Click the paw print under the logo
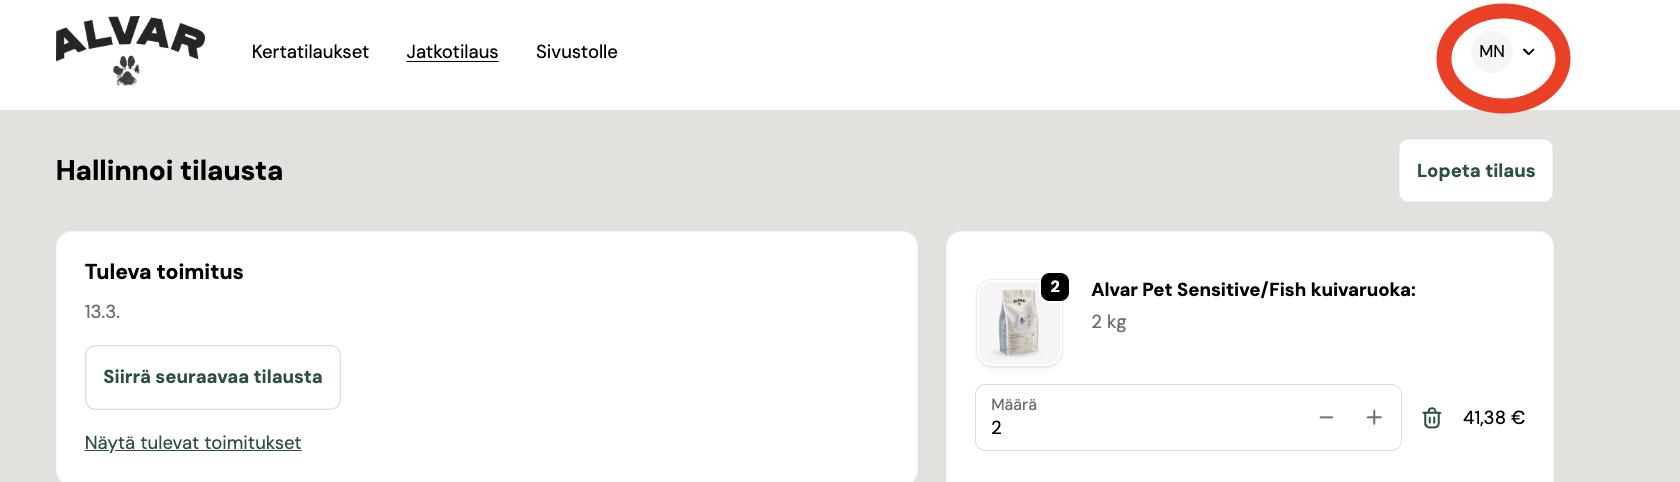 click(127, 71)
